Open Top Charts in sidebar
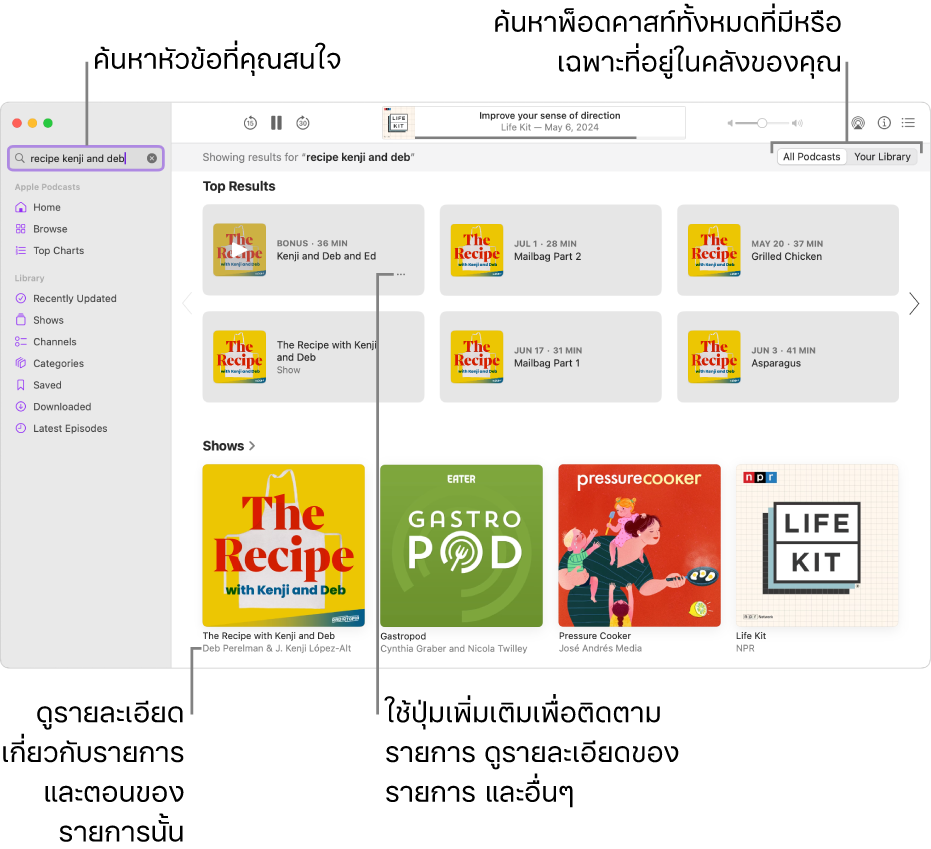Image resolution: width=931 pixels, height=849 pixels. tap(58, 251)
